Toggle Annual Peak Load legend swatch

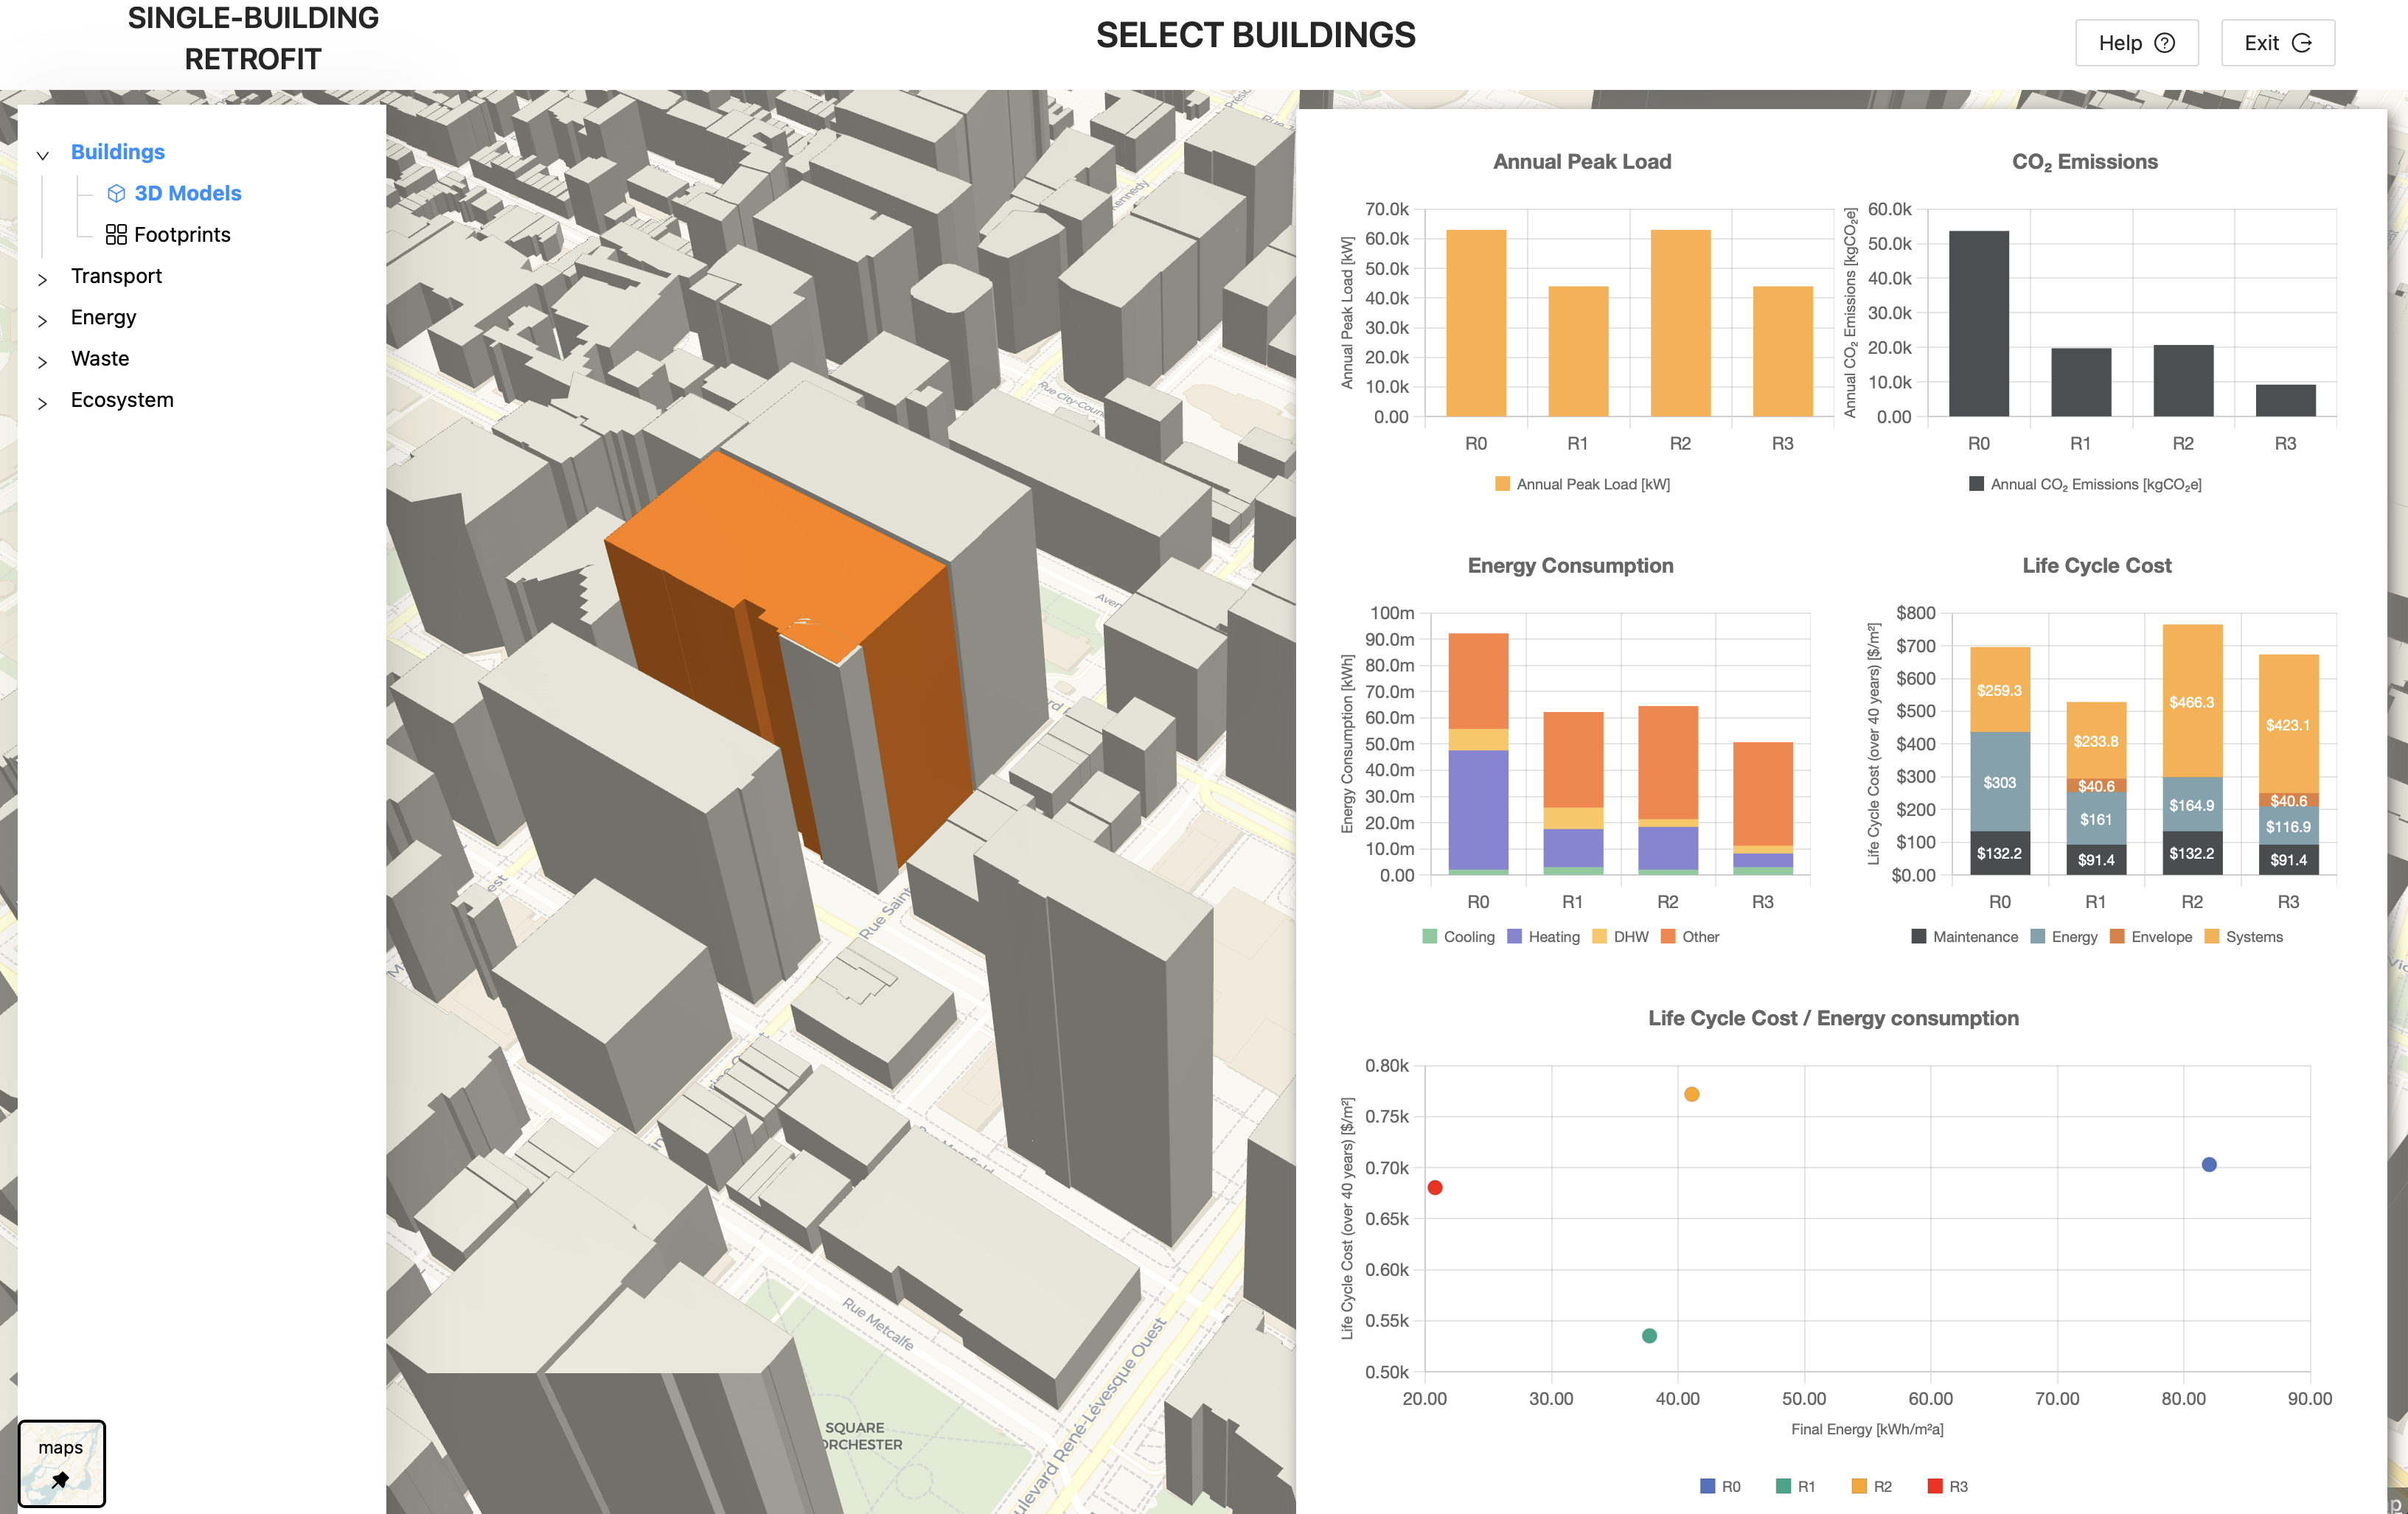(x=1502, y=484)
